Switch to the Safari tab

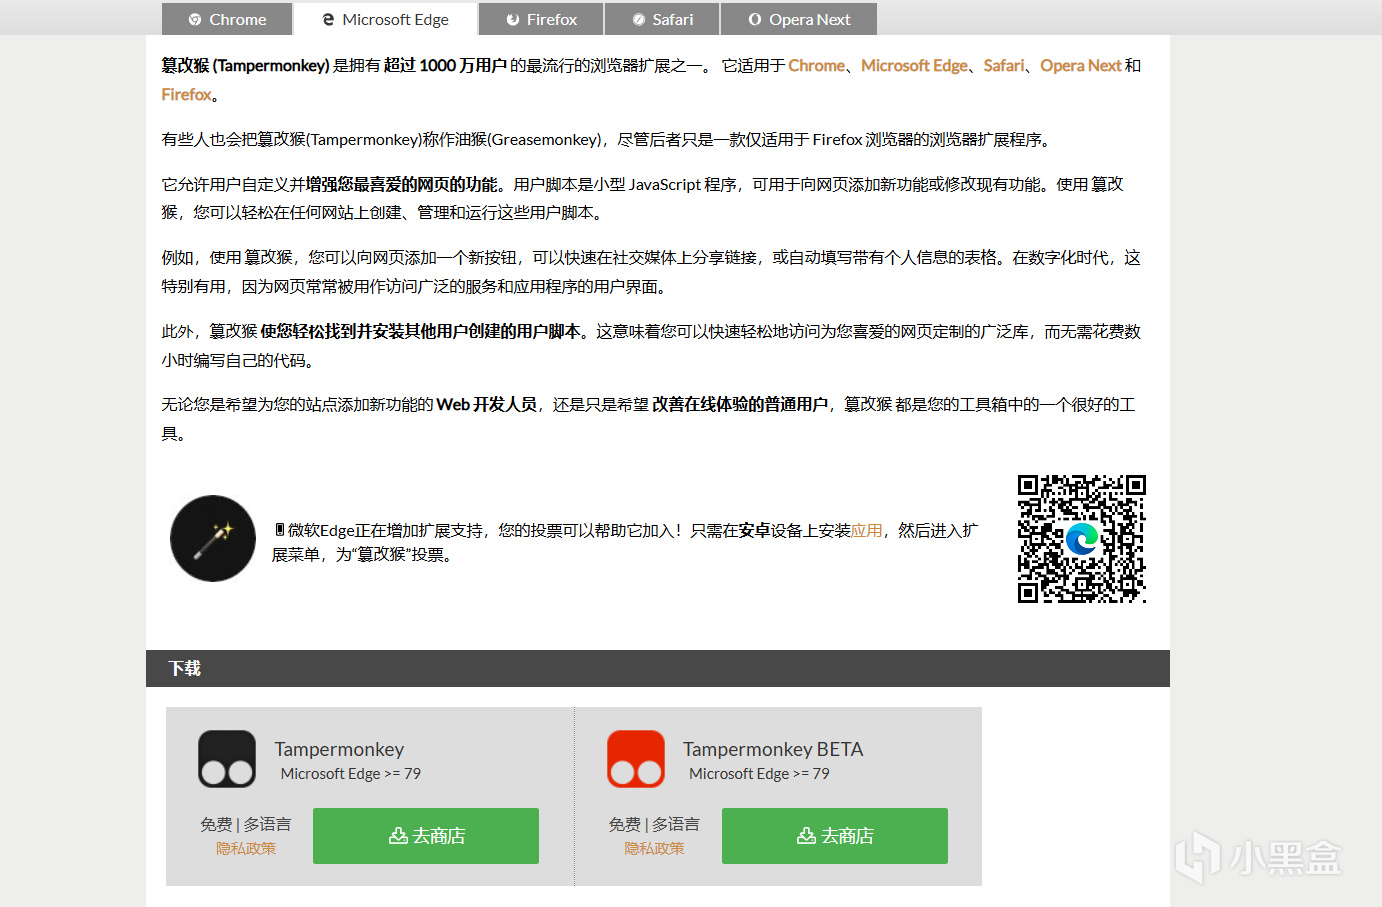(x=661, y=18)
